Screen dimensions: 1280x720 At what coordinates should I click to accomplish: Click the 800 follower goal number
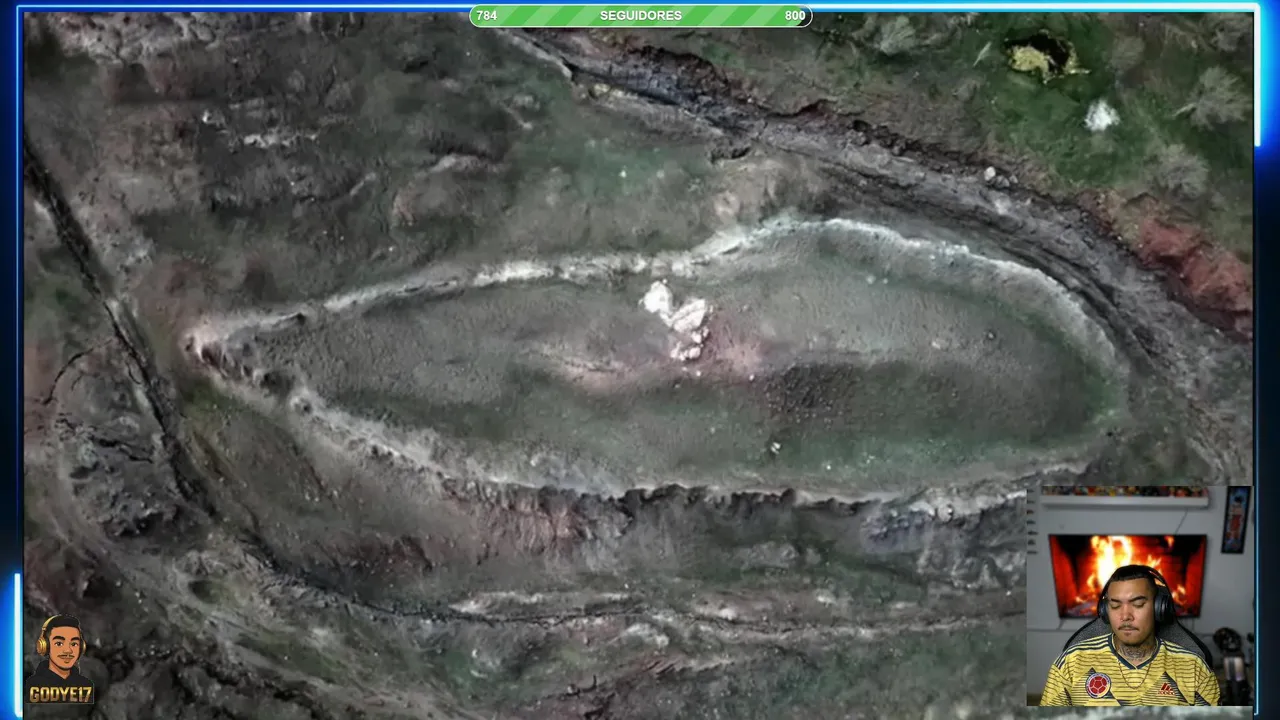coord(795,16)
